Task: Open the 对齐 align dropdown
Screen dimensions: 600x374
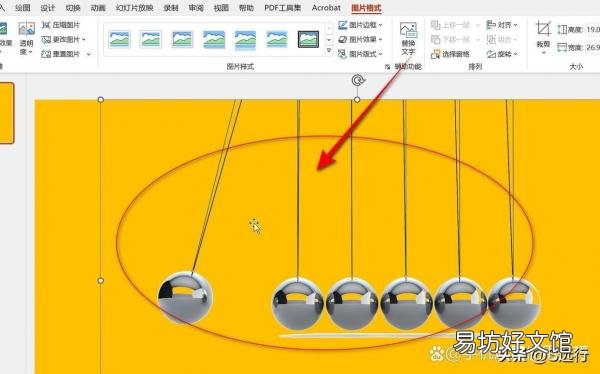Action: pyautogui.click(x=502, y=25)
